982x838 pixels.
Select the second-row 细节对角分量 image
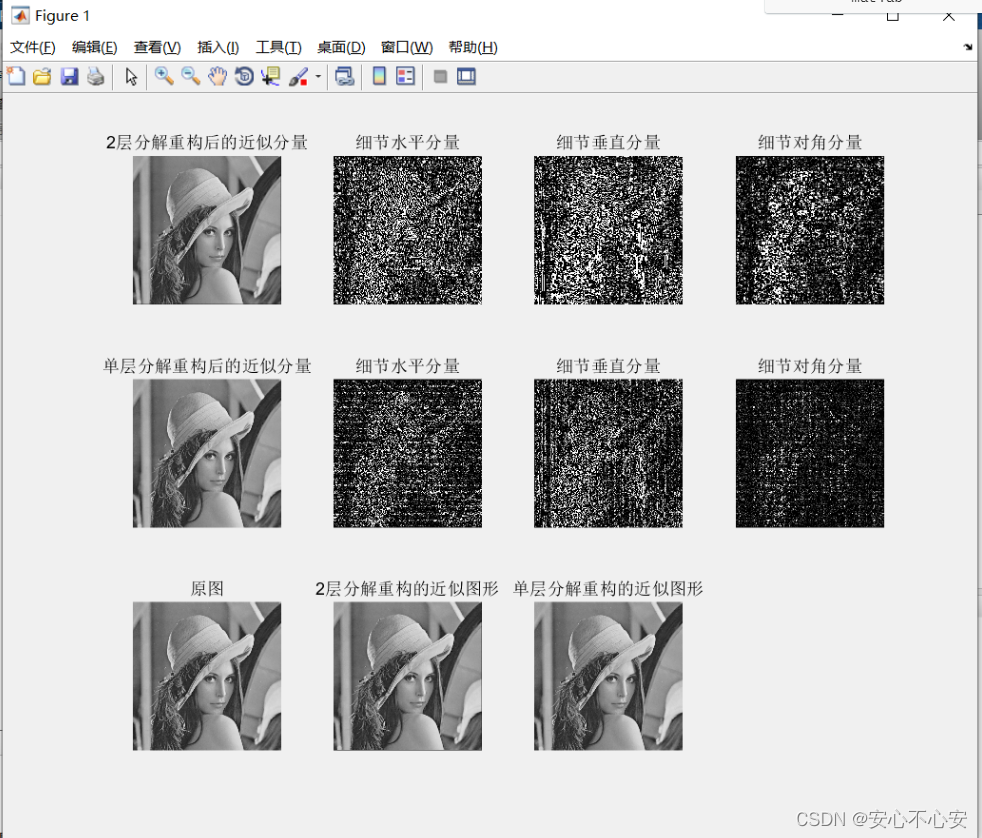[x=810, y=453]
